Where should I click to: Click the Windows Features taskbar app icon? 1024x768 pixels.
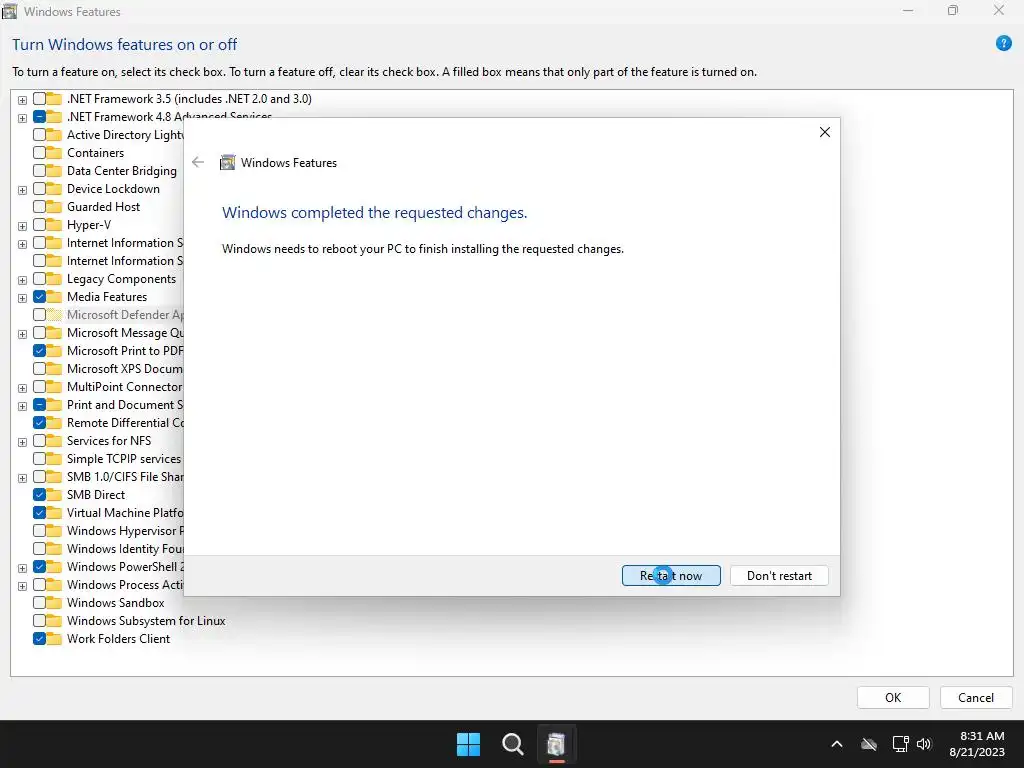(556, 744)
